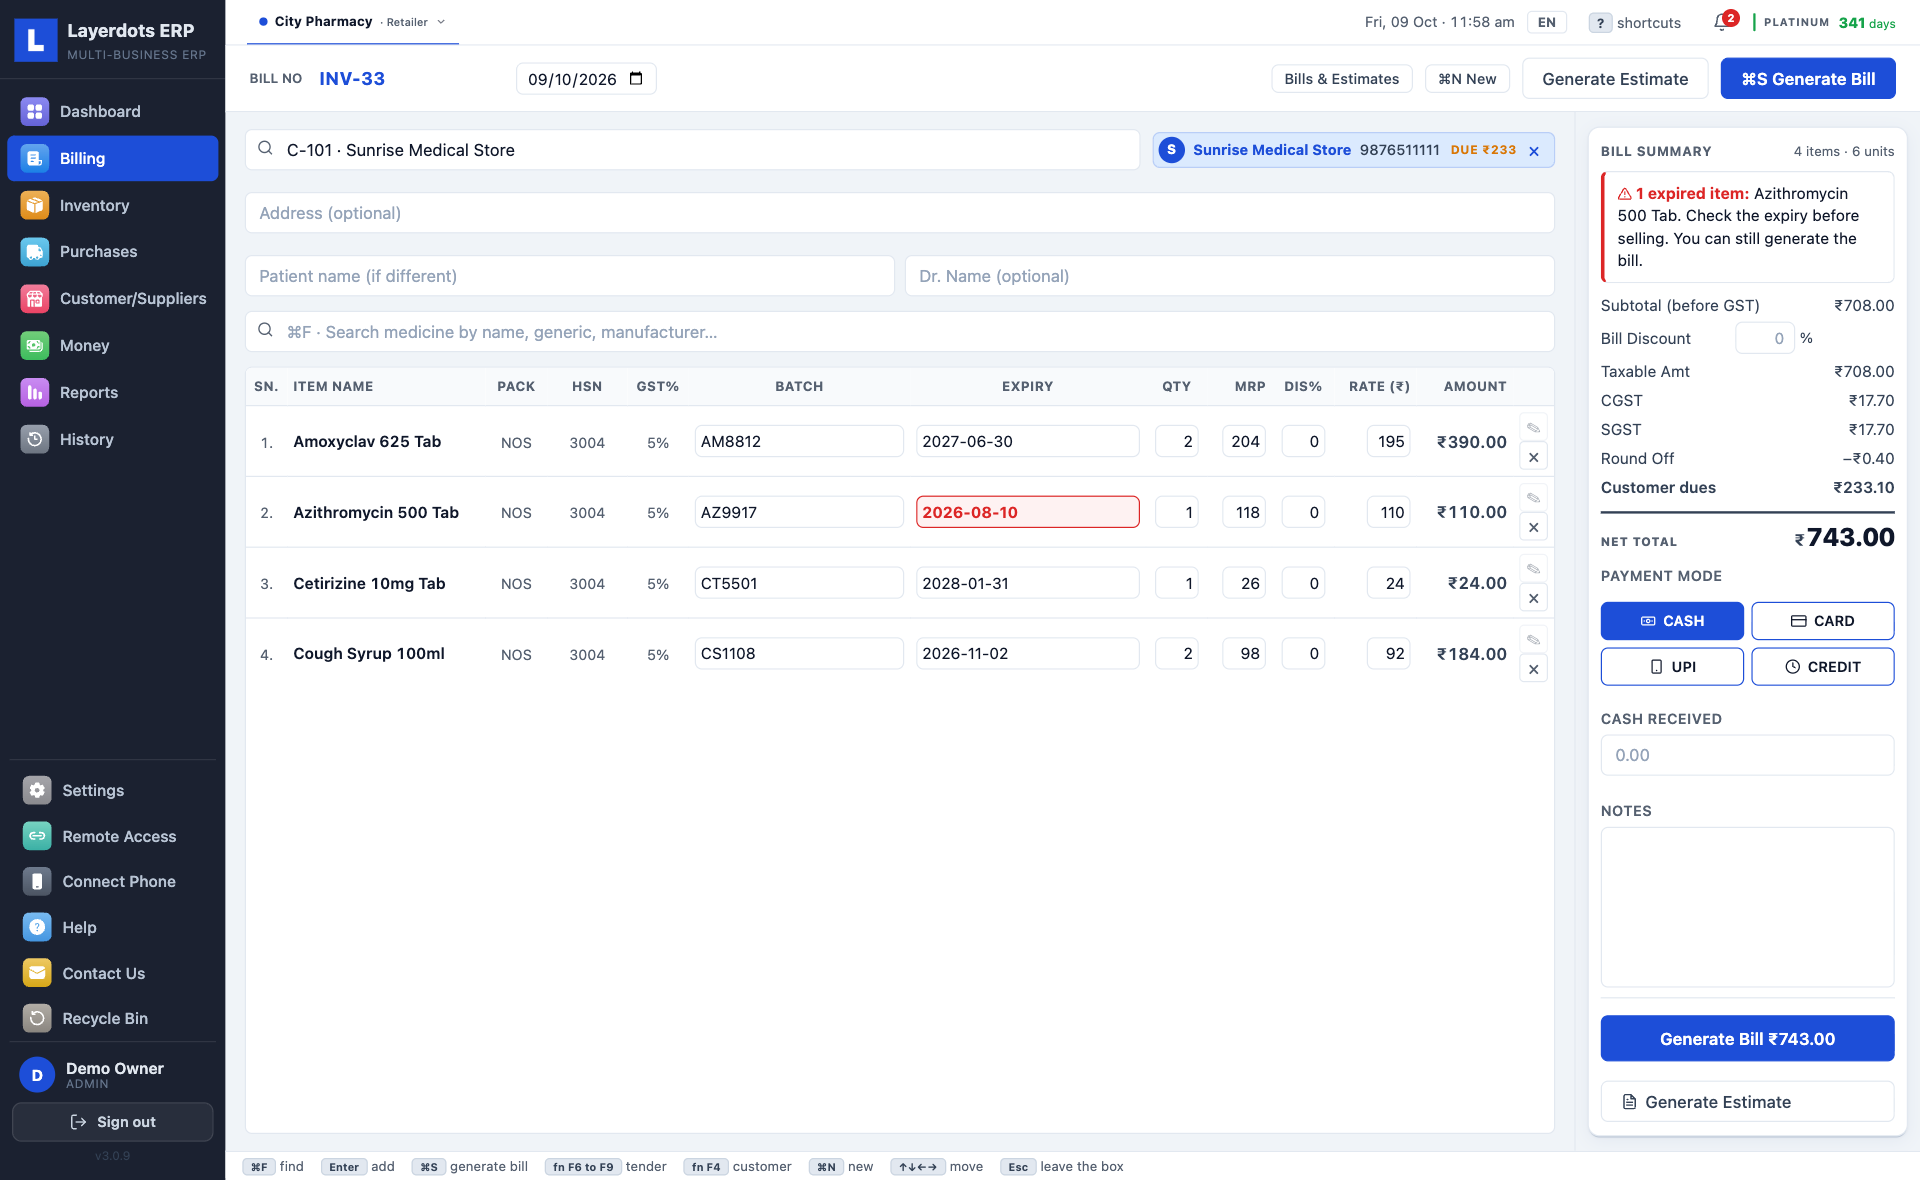Select UPI payment mode
Screen dimensions: 1920x1180
[x=1672, y=667]
